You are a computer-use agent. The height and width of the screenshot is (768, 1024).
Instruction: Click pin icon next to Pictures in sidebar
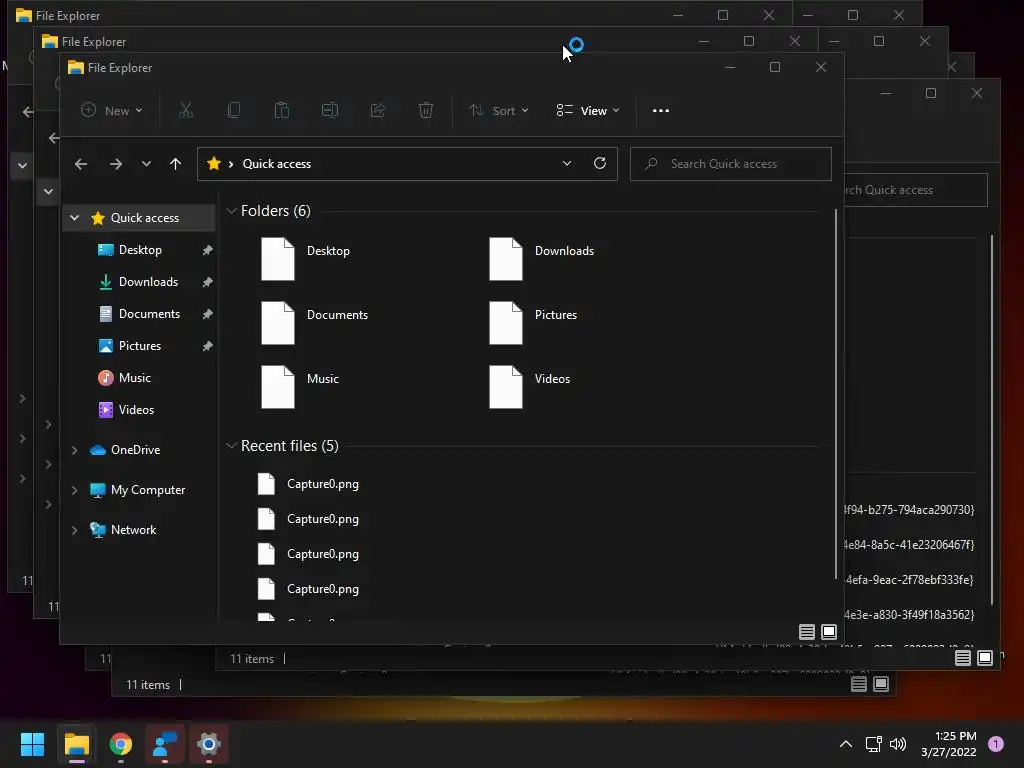tap(207, 346)
